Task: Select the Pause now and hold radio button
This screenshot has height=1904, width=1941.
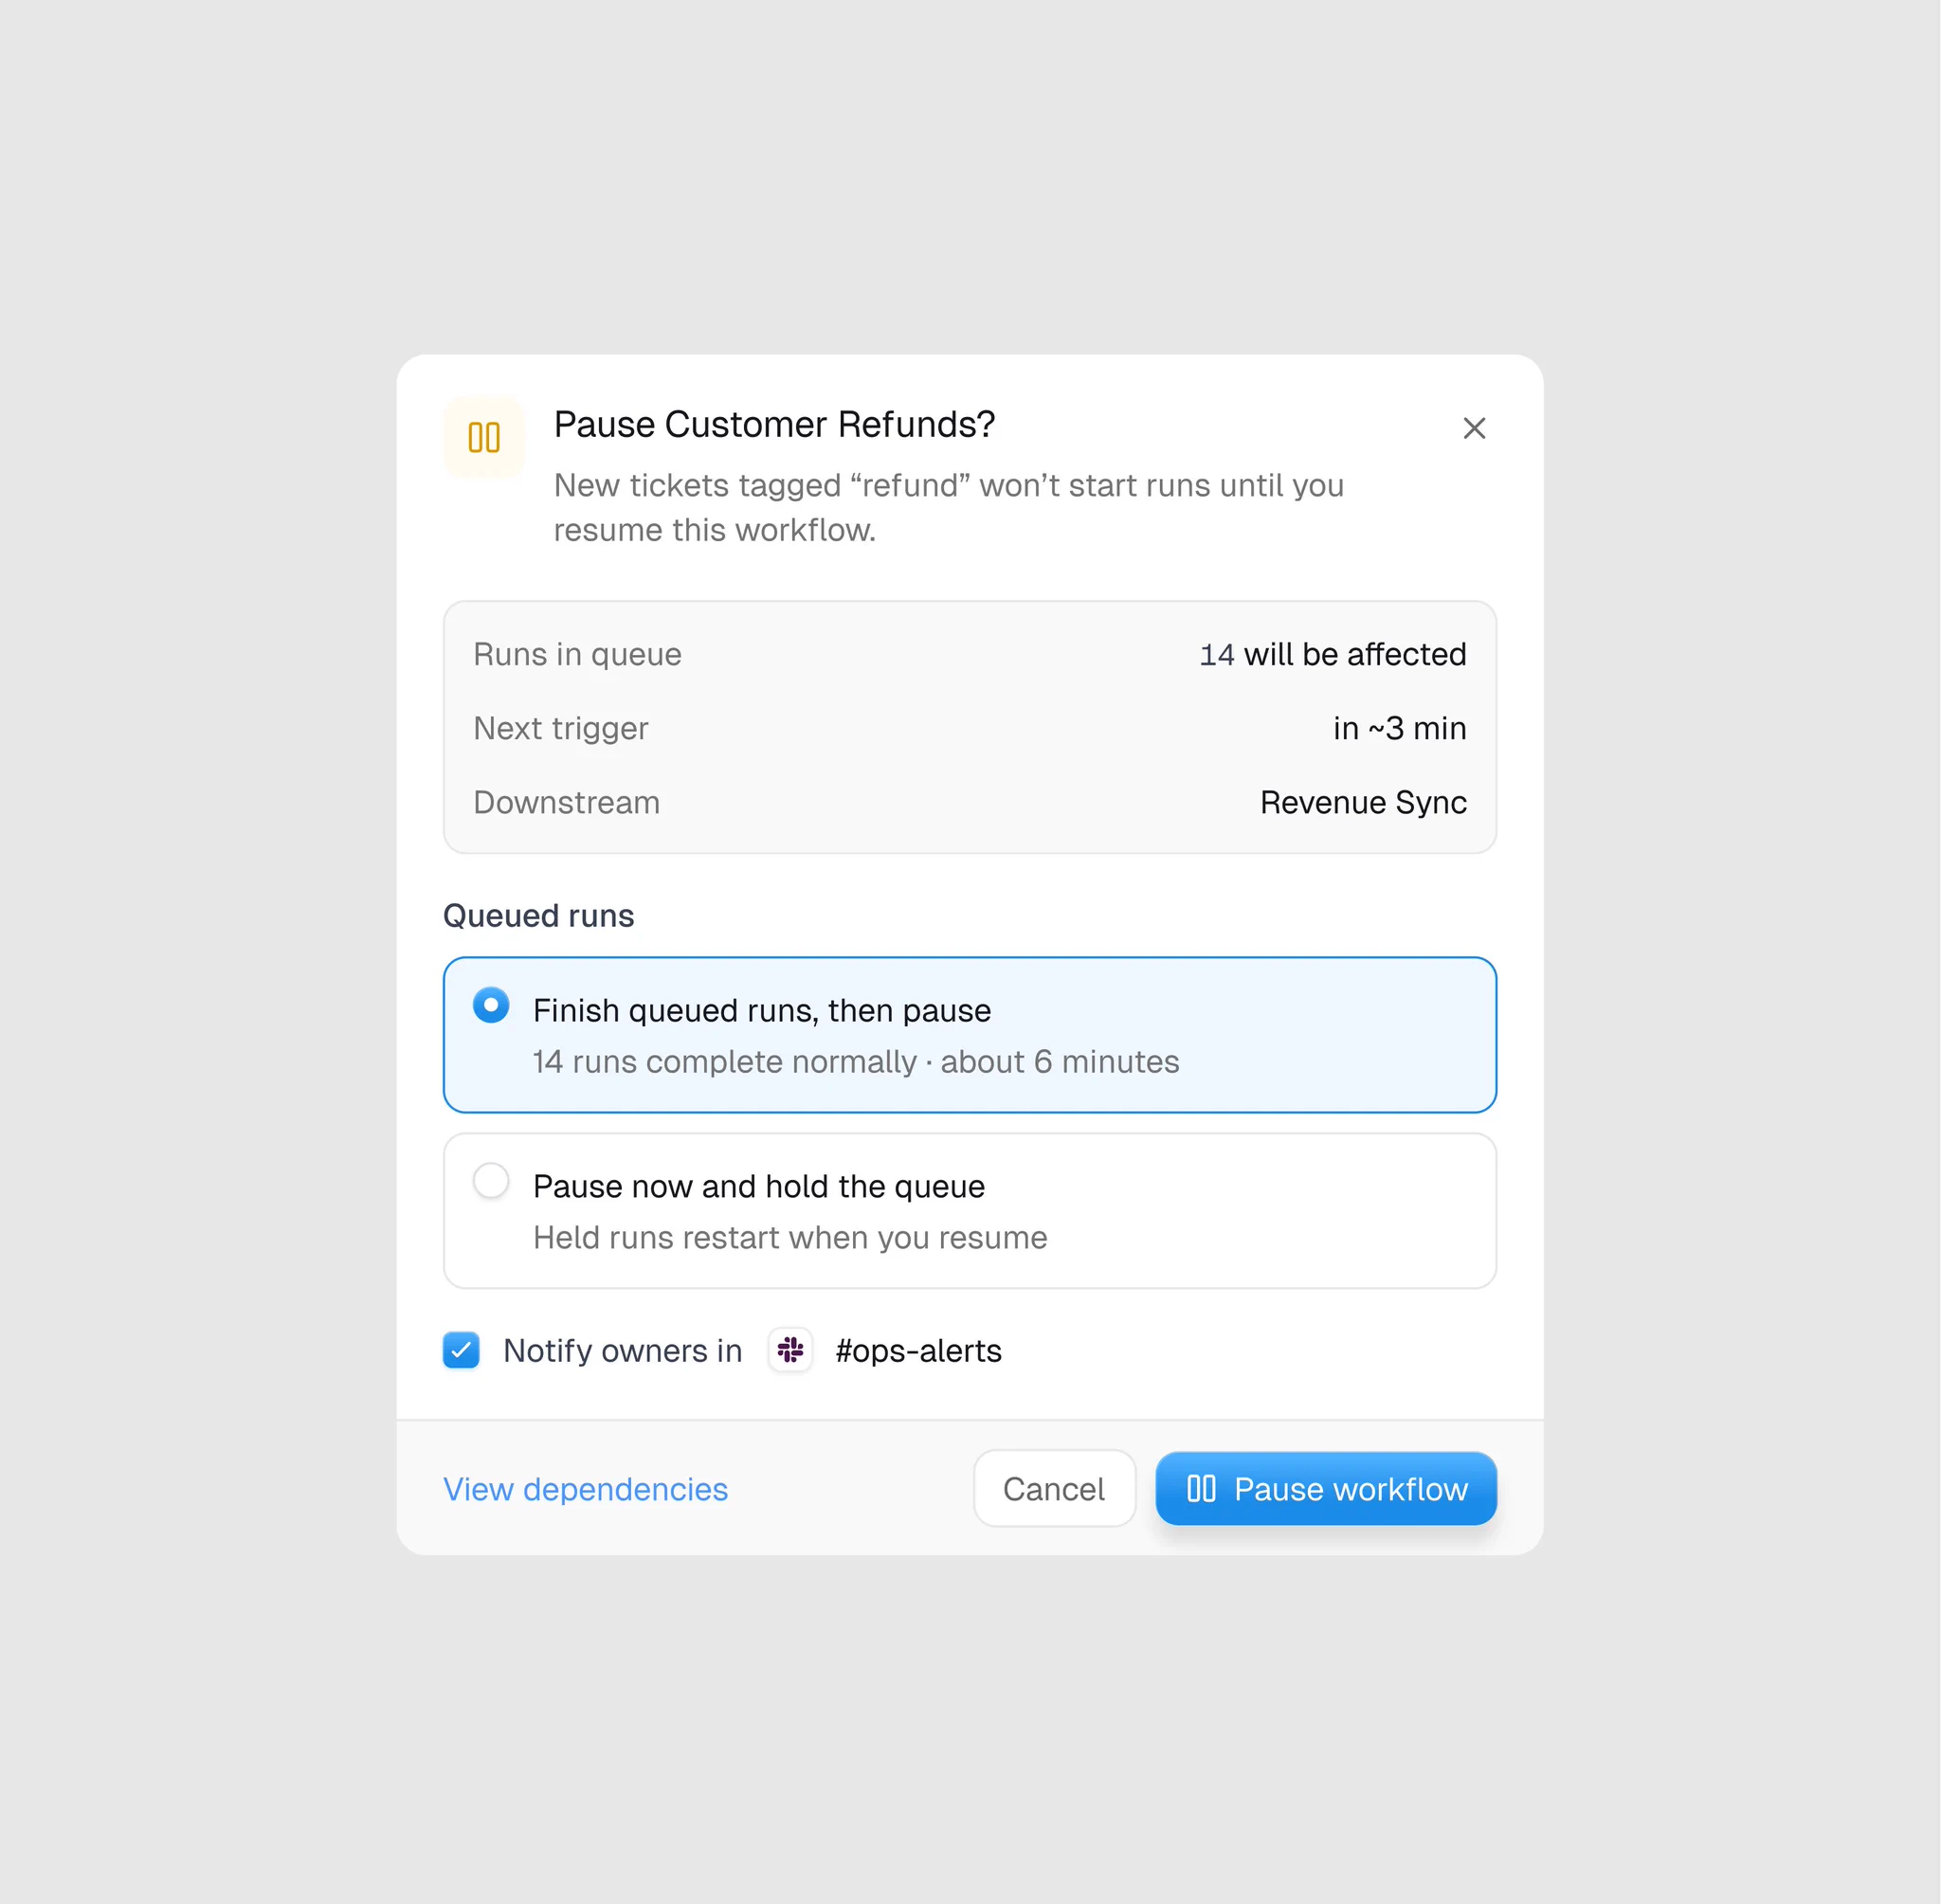Action: coord(491,1181)
